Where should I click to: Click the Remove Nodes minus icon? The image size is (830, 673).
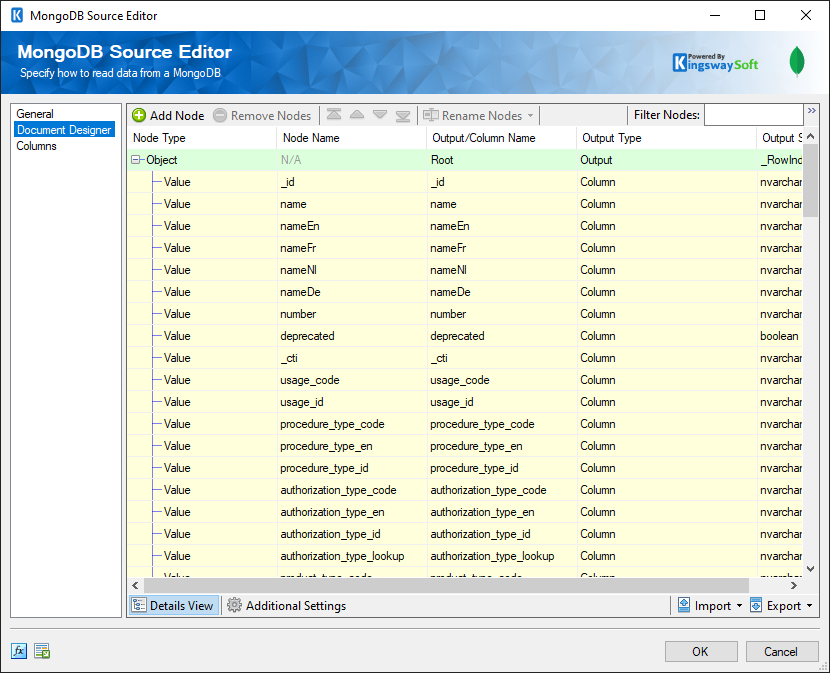220,115
